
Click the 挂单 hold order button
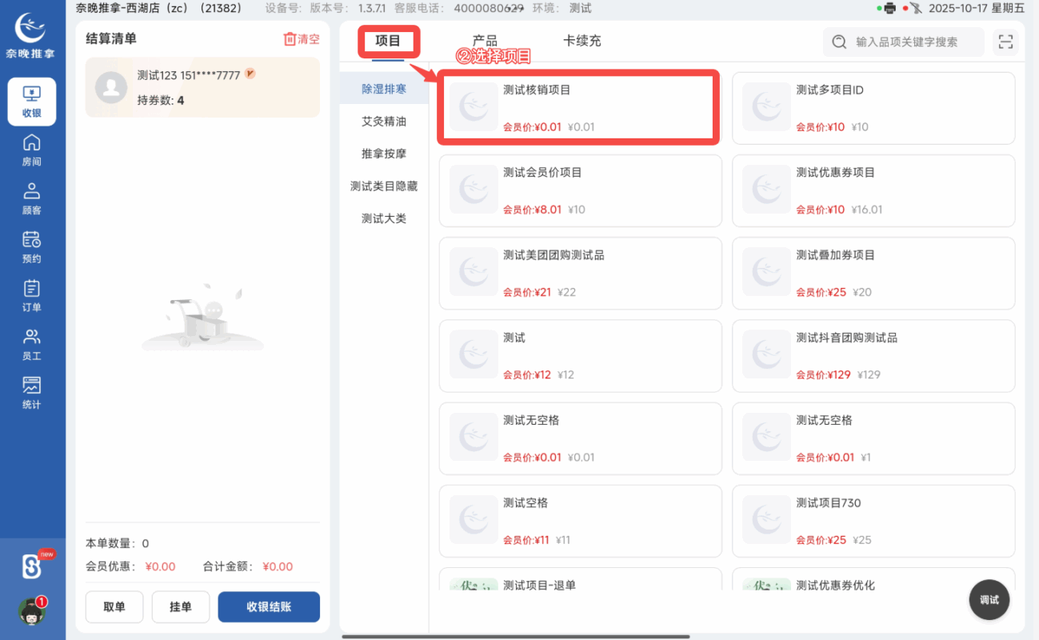181,607
